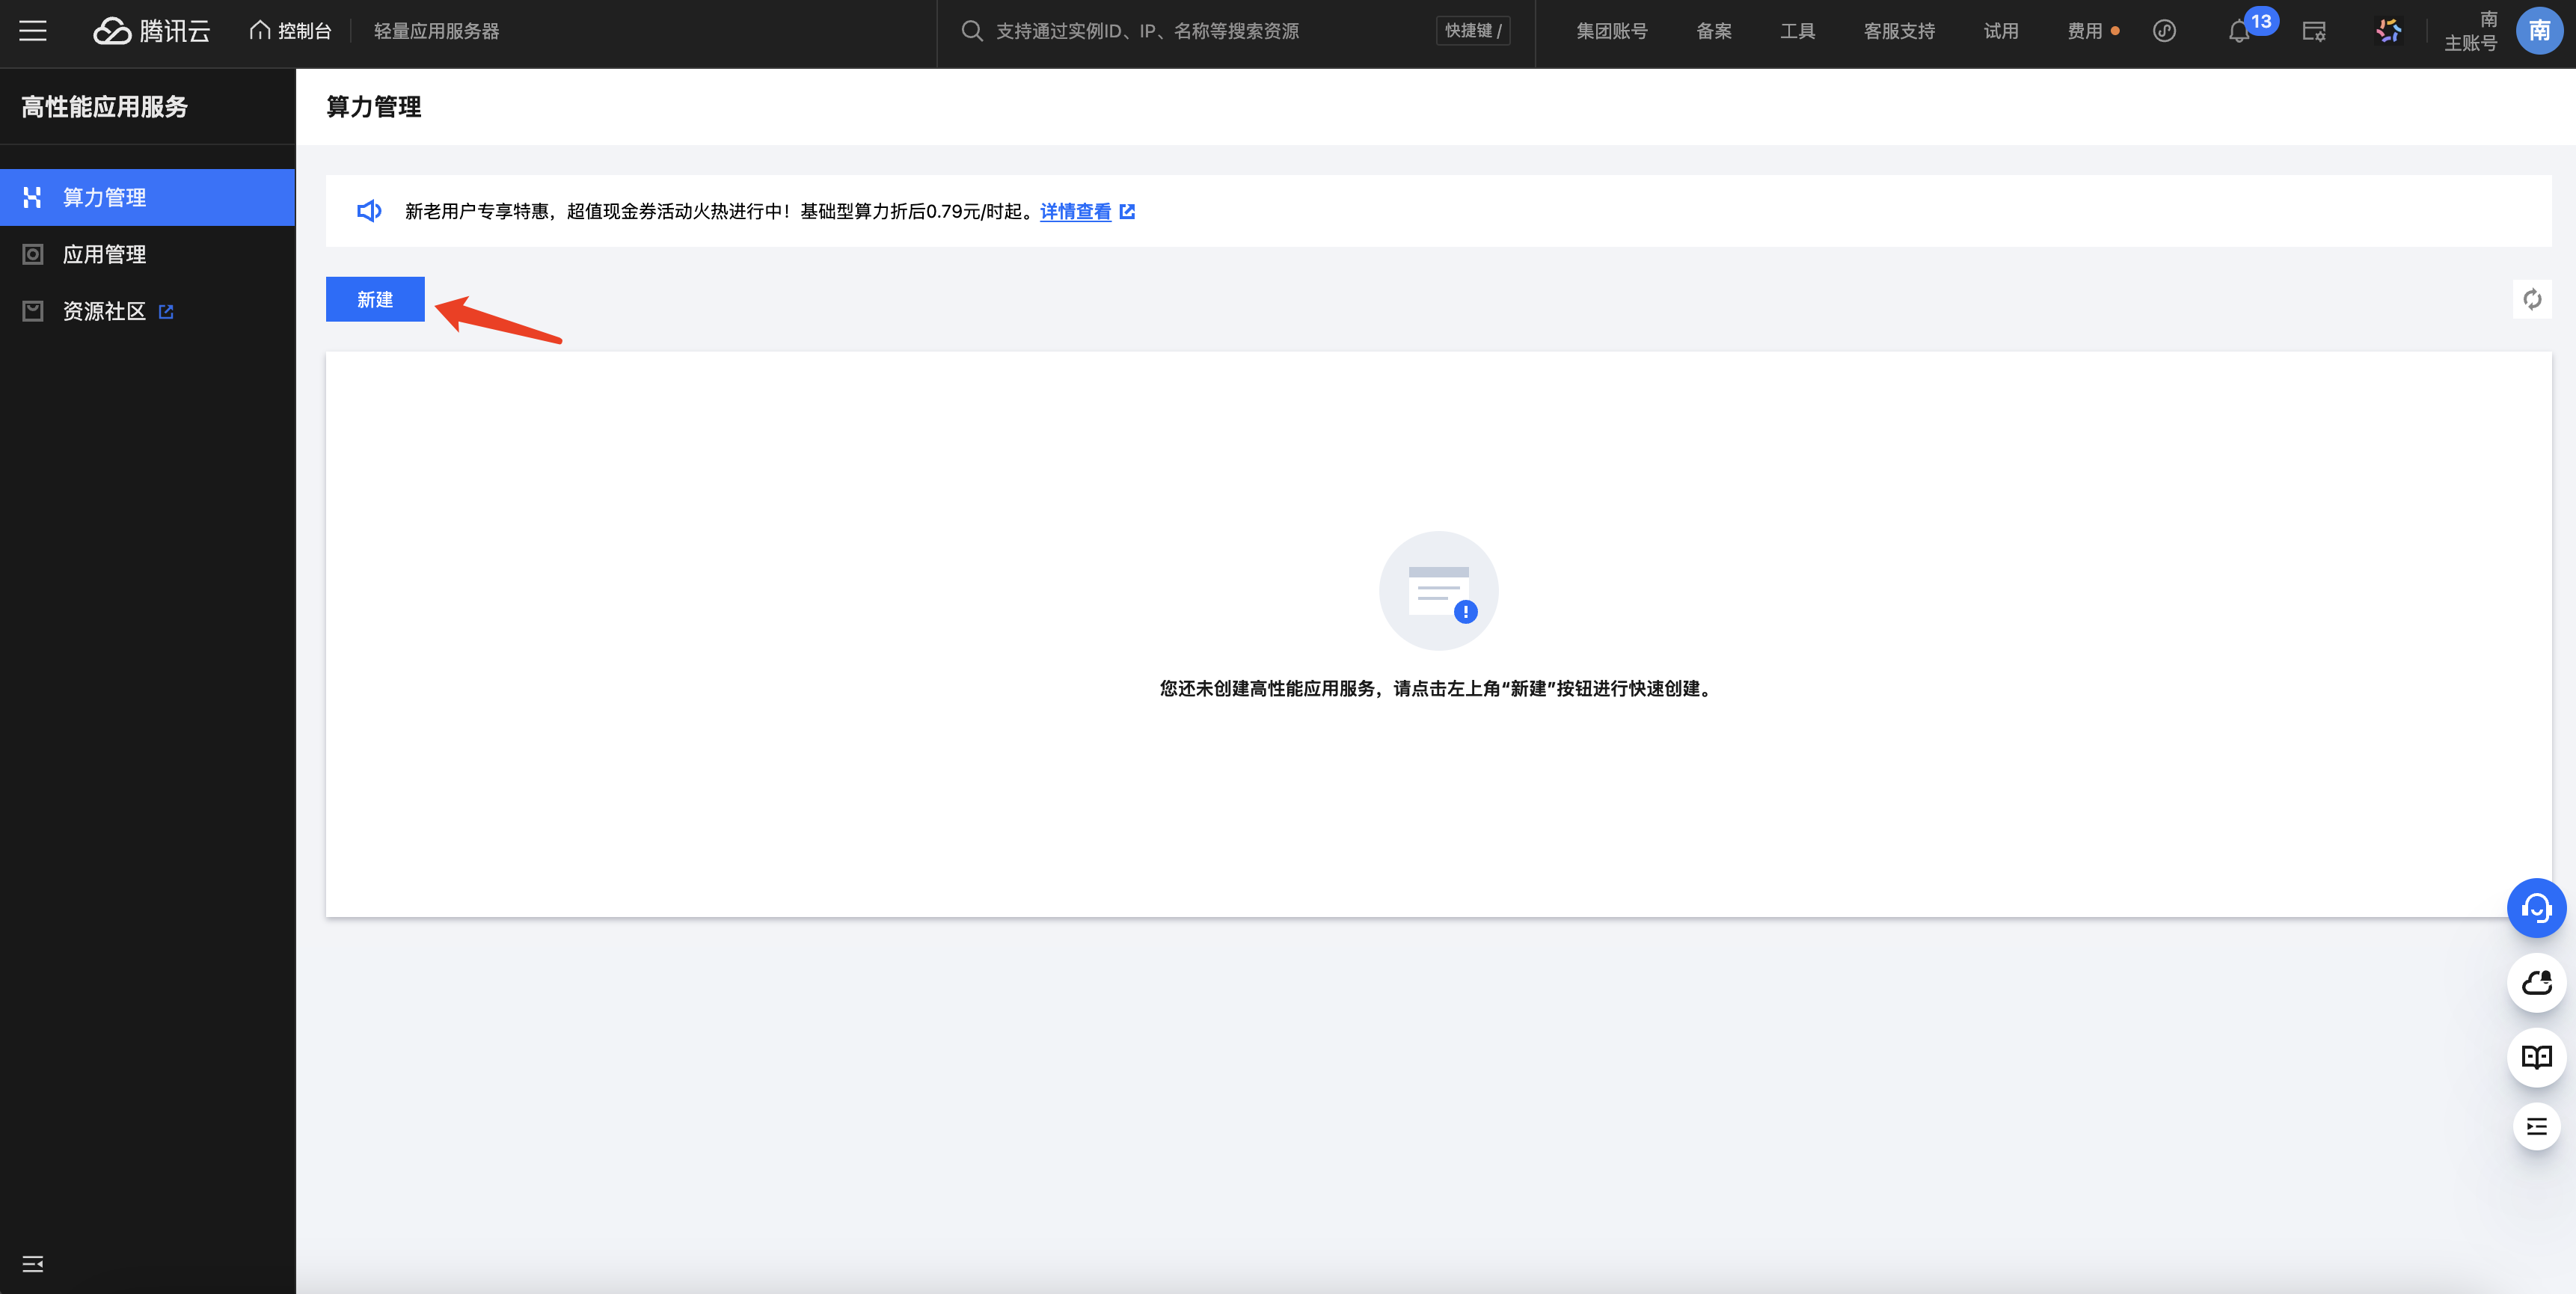The height and width of the screenshot is (1294, 2576).
Task: Open the hamburger main menu
Action: 33,31
